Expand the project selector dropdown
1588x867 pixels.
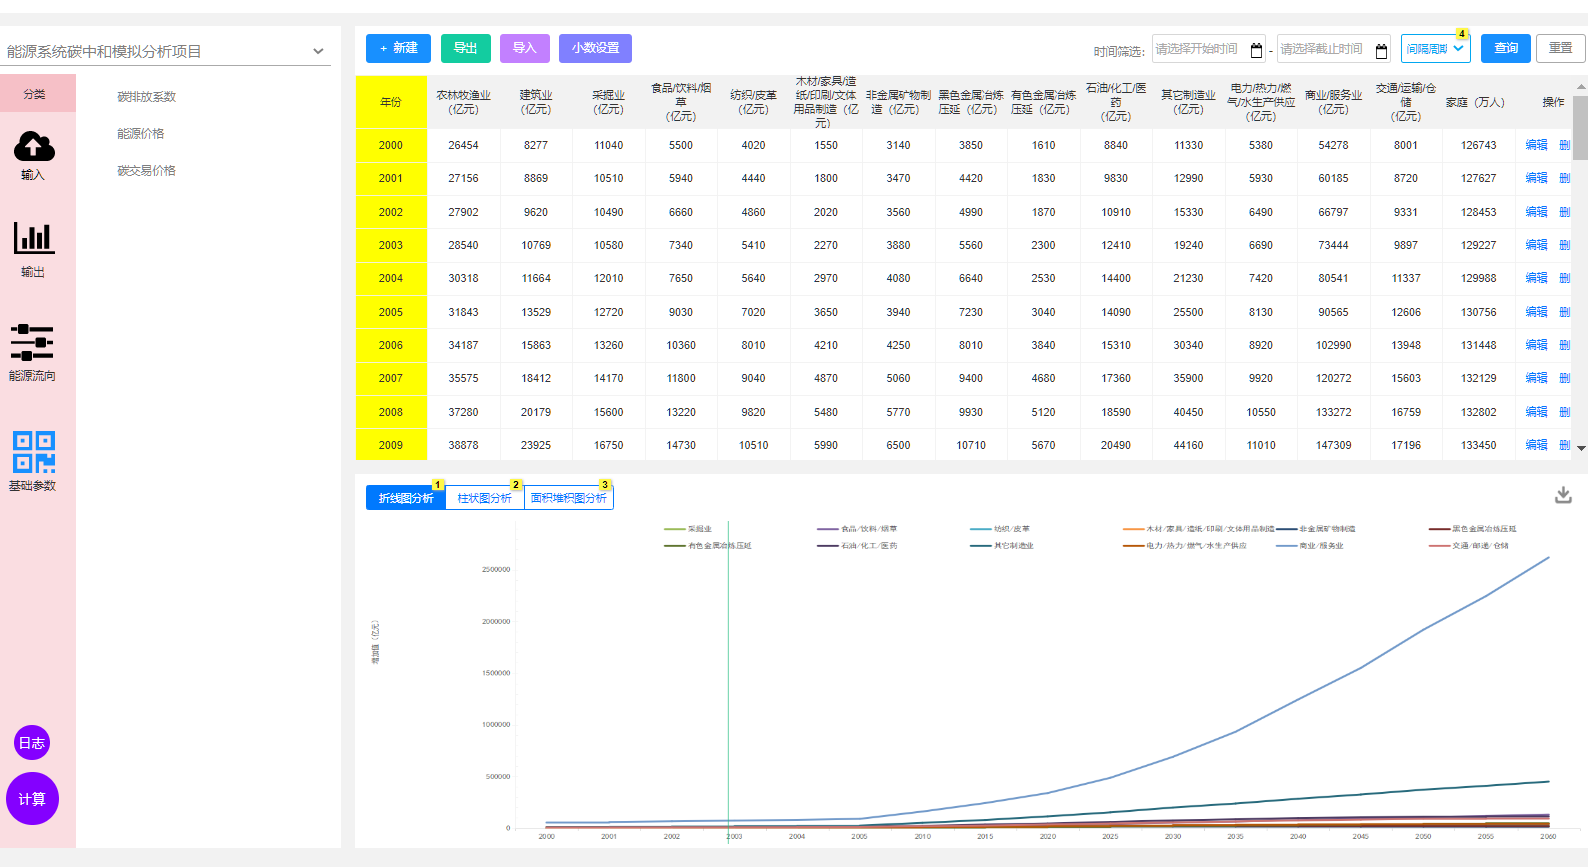[x=168, y=51]
